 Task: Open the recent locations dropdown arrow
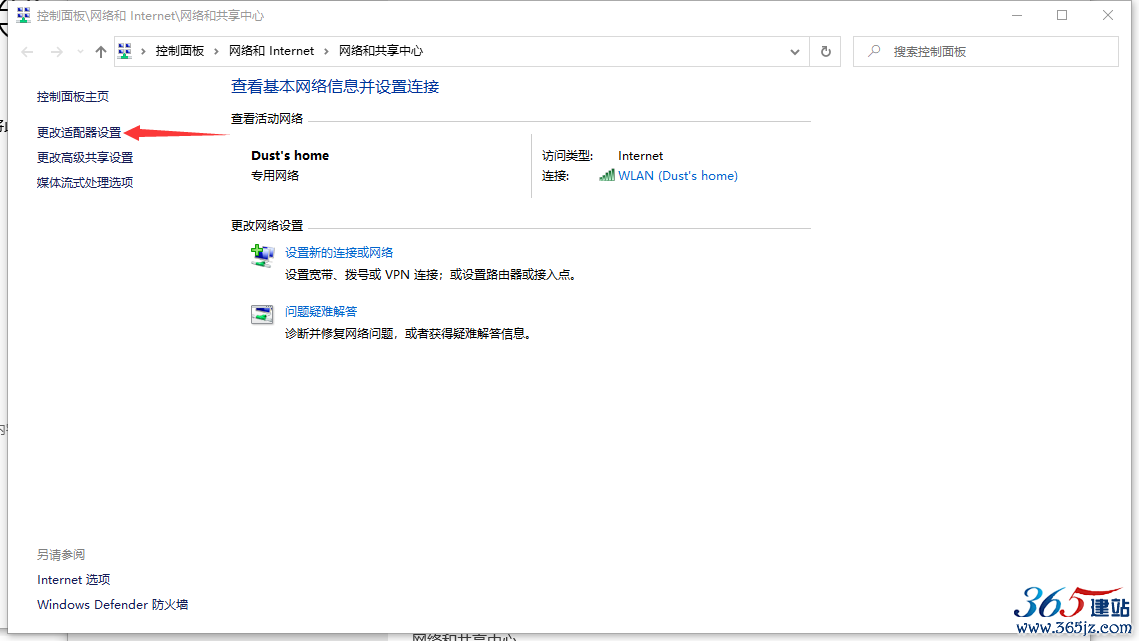tap(80, 52)
